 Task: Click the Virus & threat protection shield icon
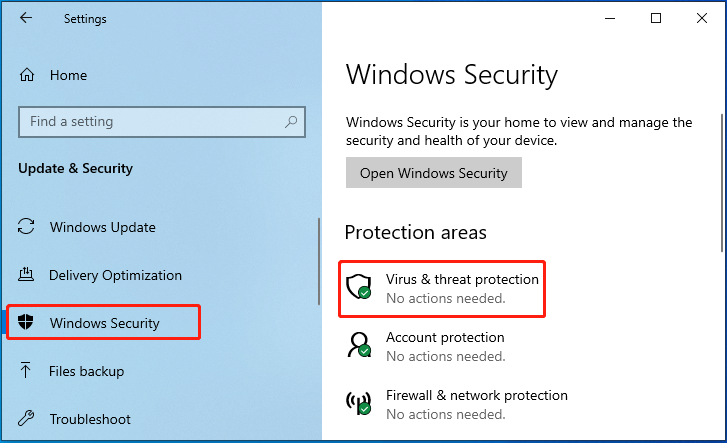coord(359,287)
